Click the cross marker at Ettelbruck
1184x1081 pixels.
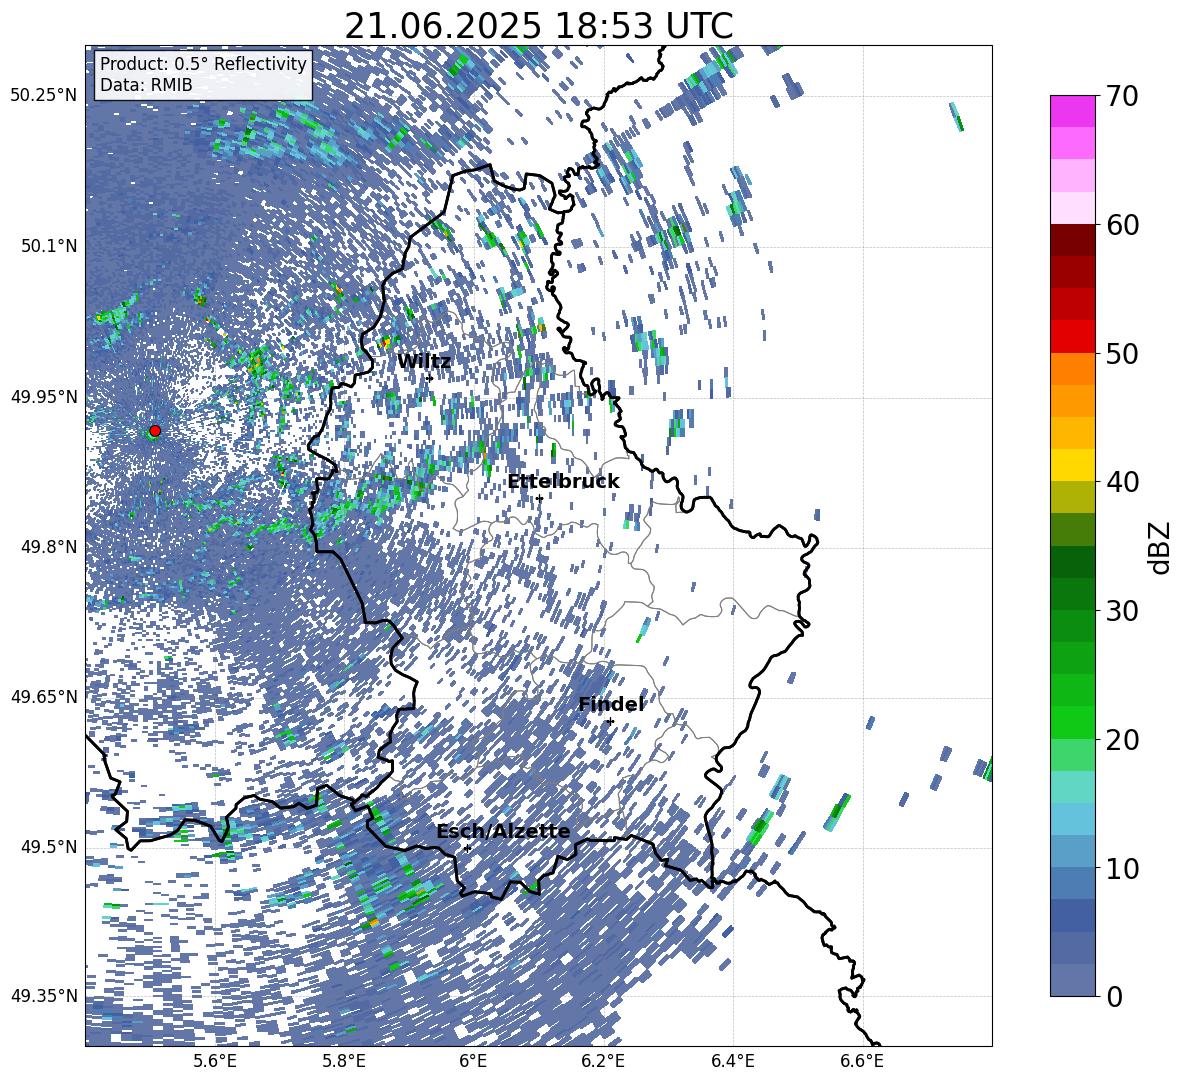click(539, 497)
